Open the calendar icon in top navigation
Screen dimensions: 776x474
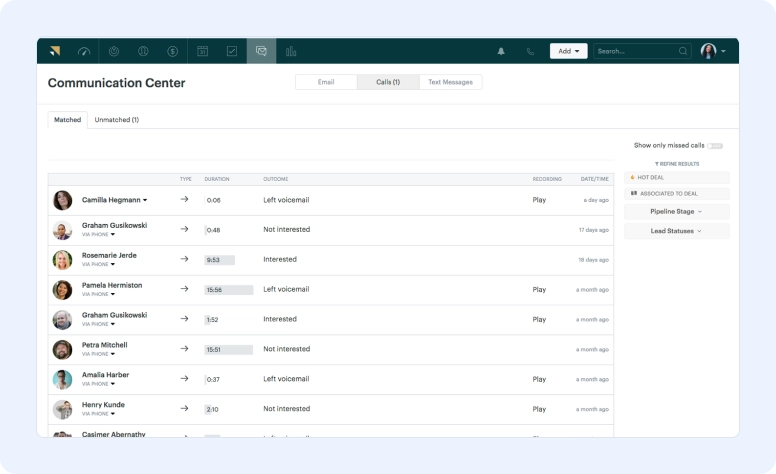coord(202,51)
